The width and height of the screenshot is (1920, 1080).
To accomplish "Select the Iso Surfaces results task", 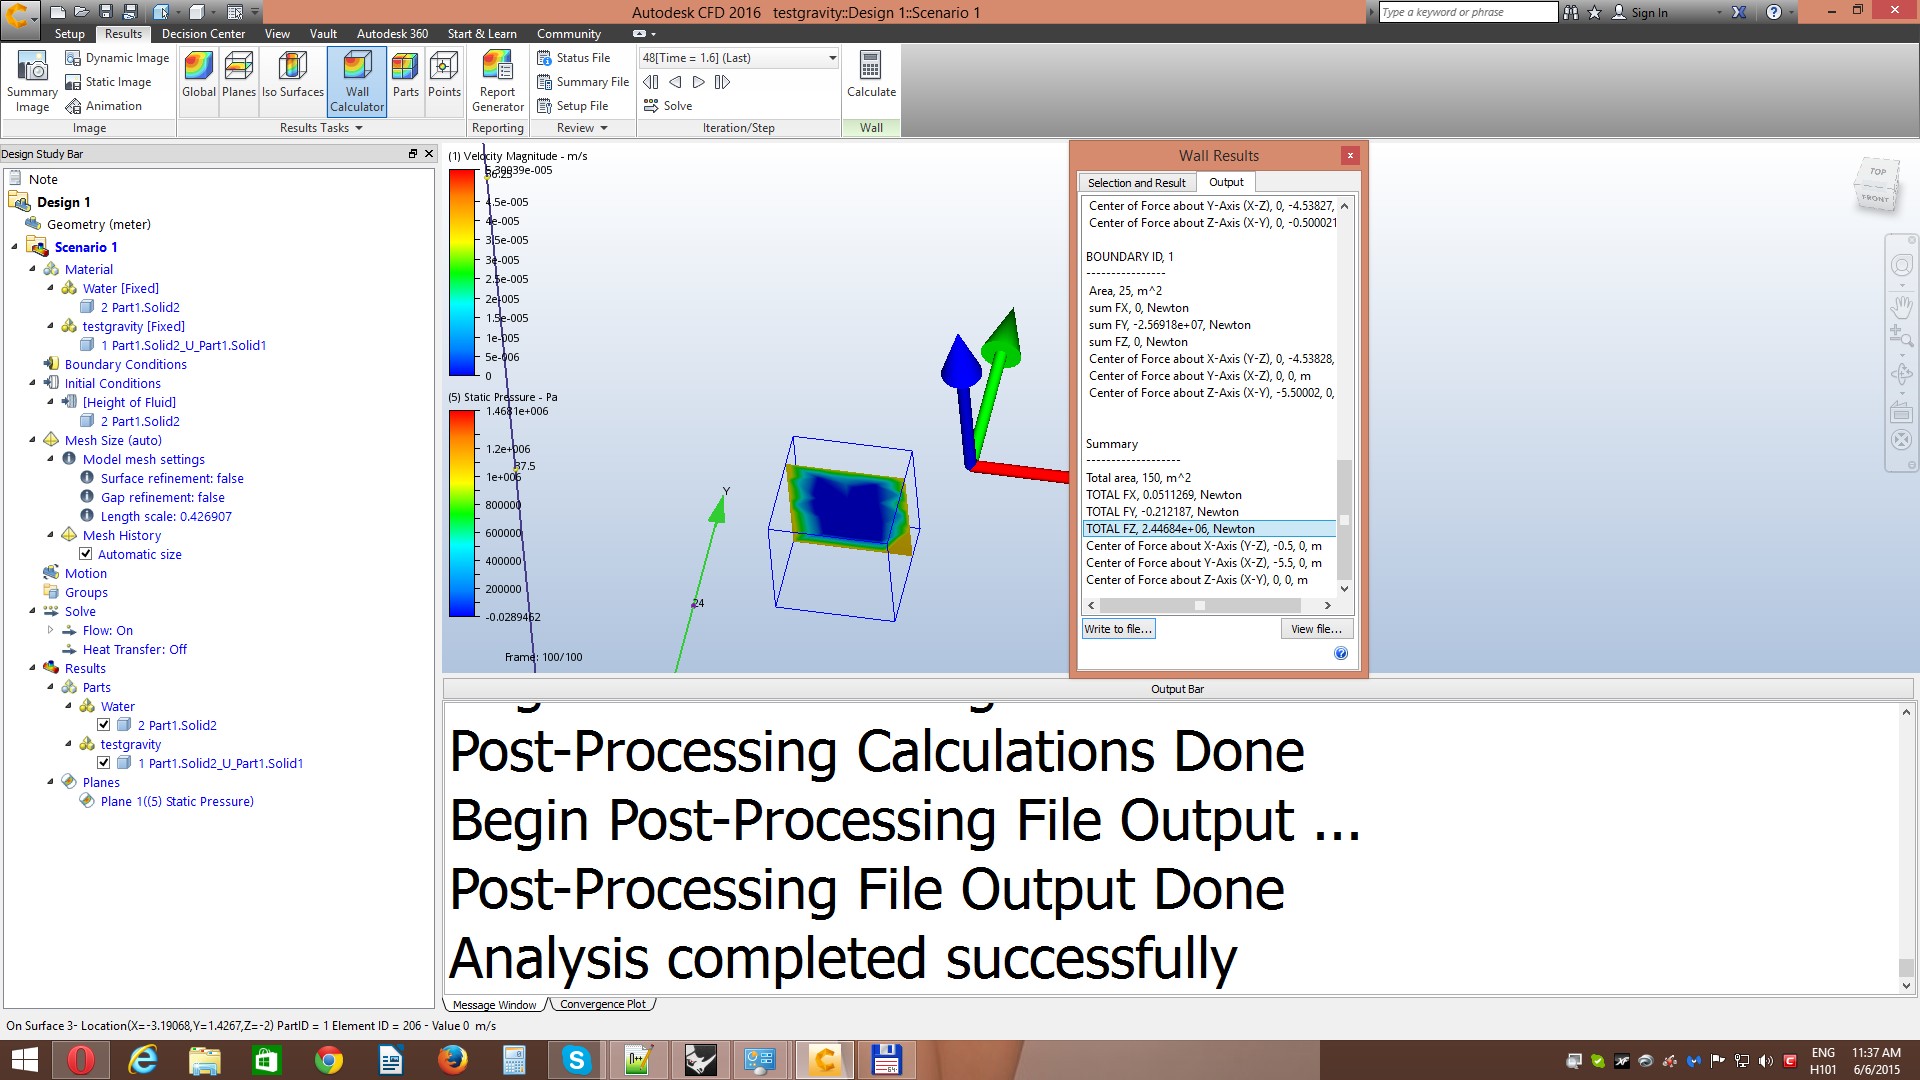I will pos(293,75).
